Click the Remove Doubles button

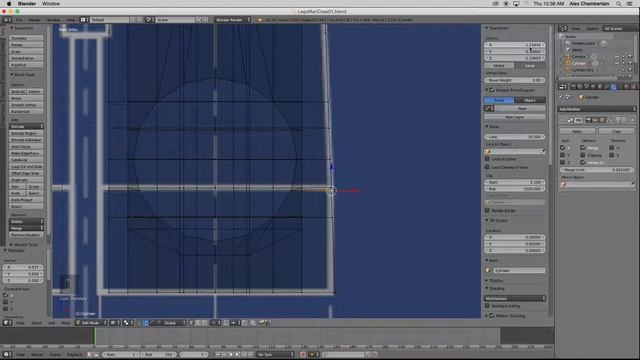(x=26, y=235)
